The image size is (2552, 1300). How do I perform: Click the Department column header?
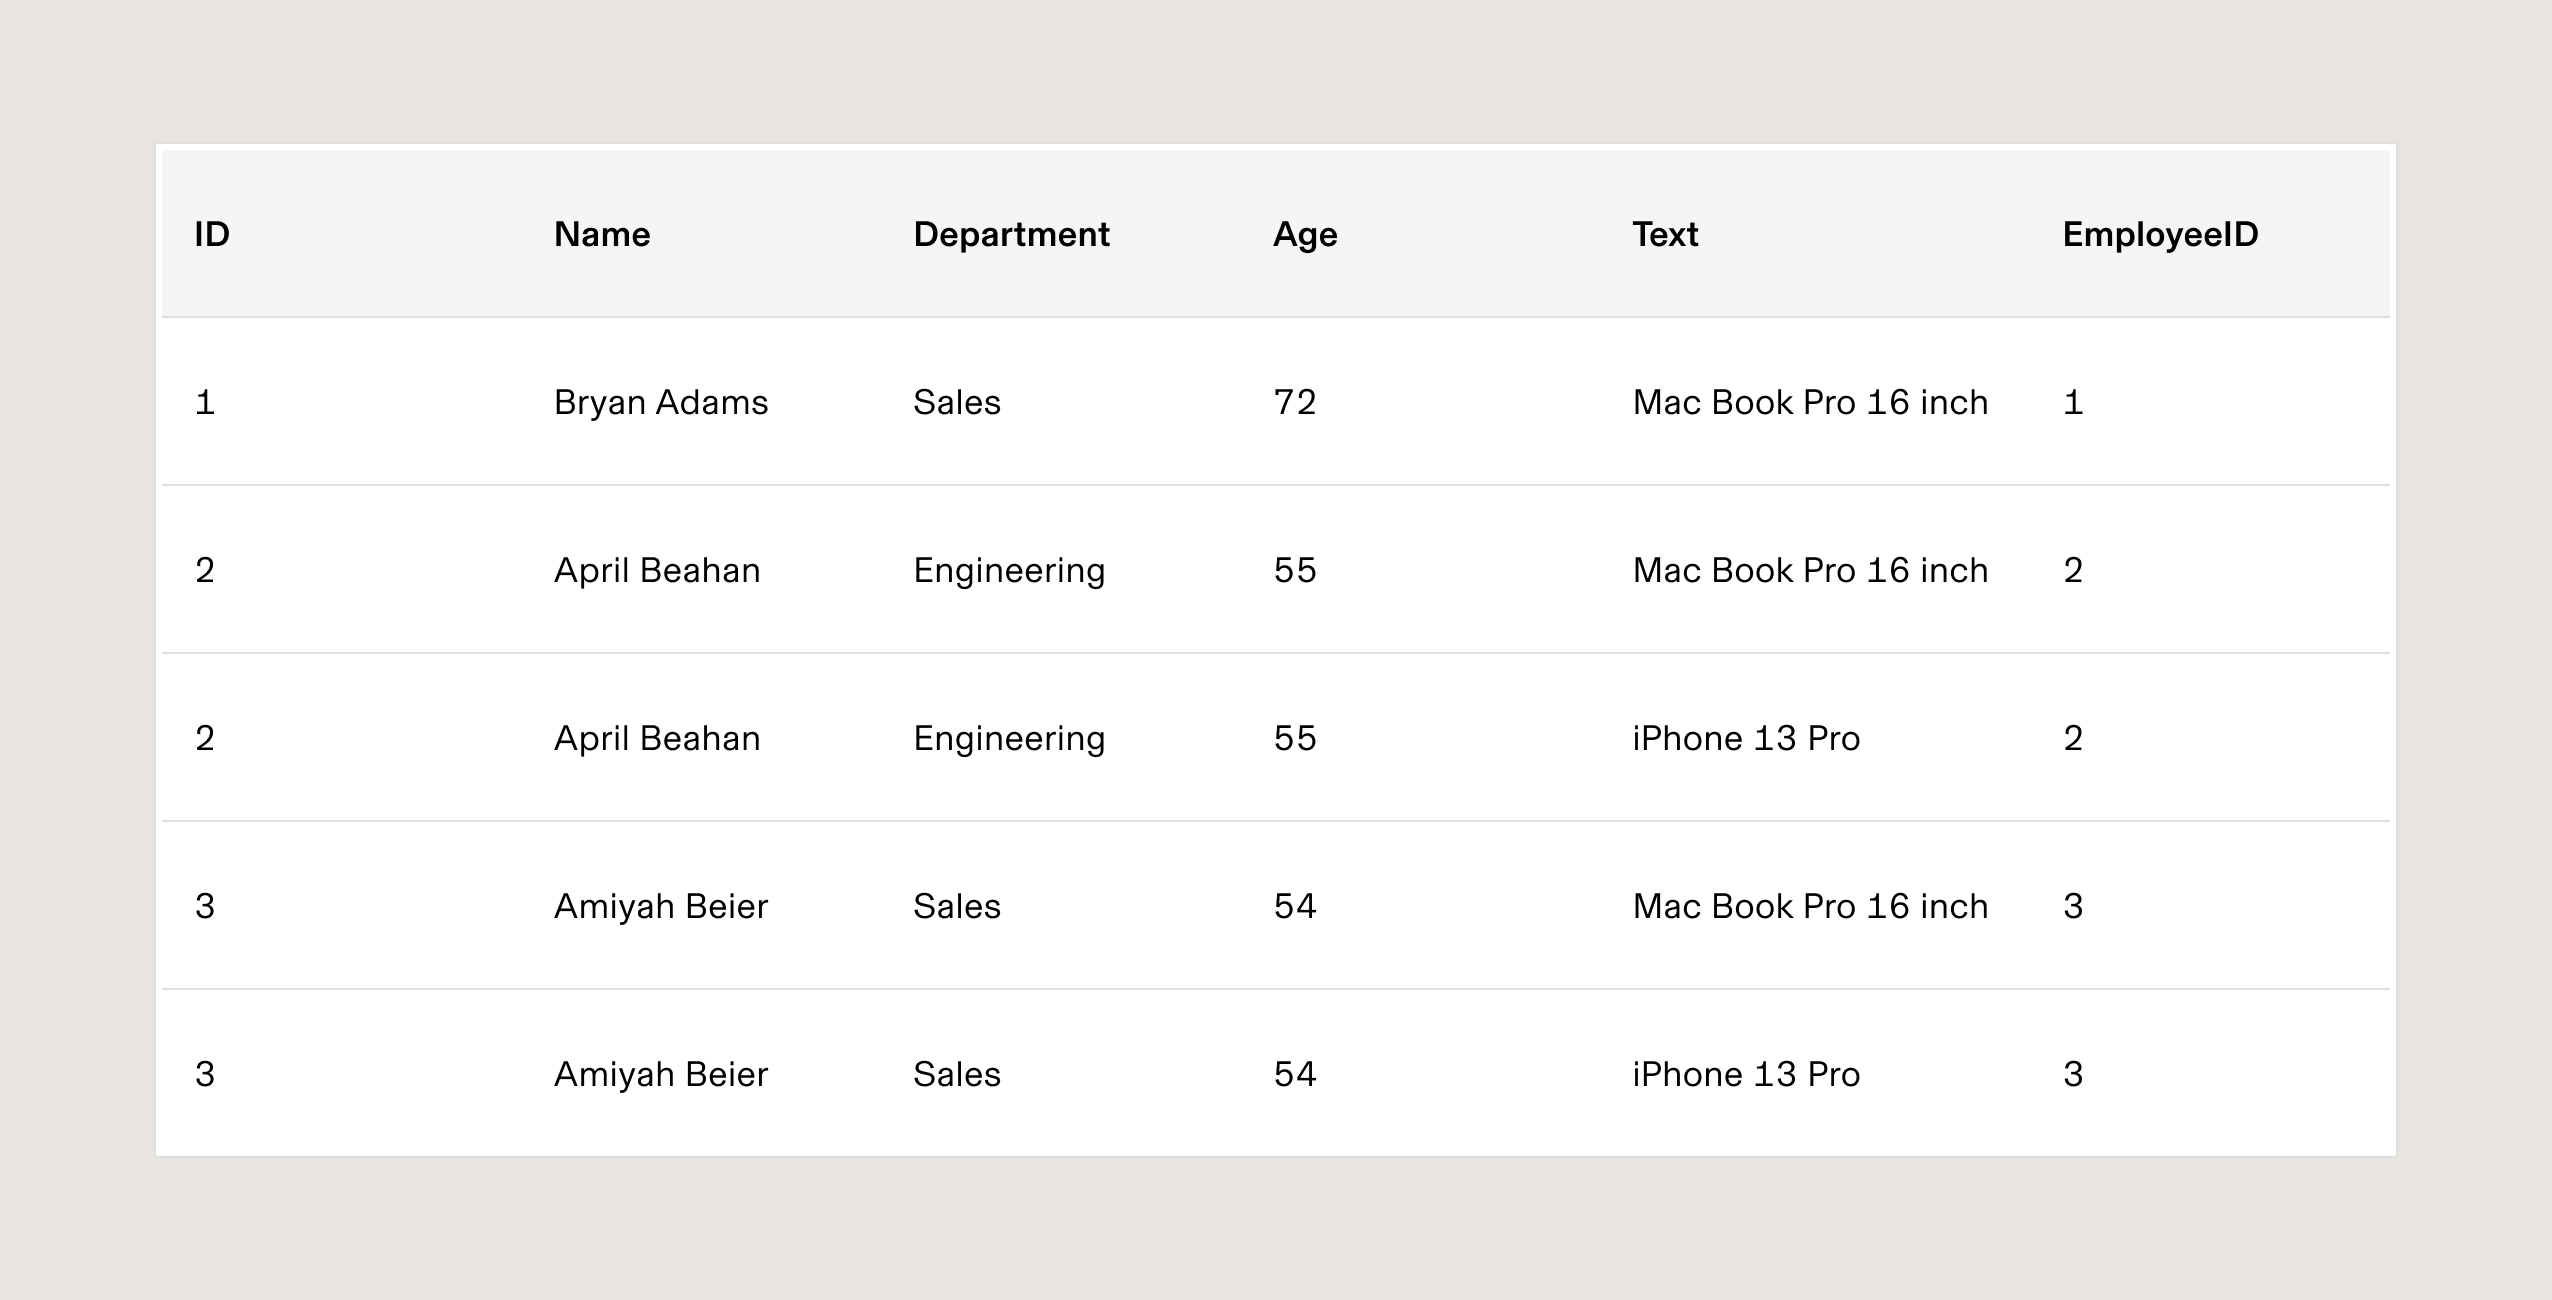tap(1011, 234)
